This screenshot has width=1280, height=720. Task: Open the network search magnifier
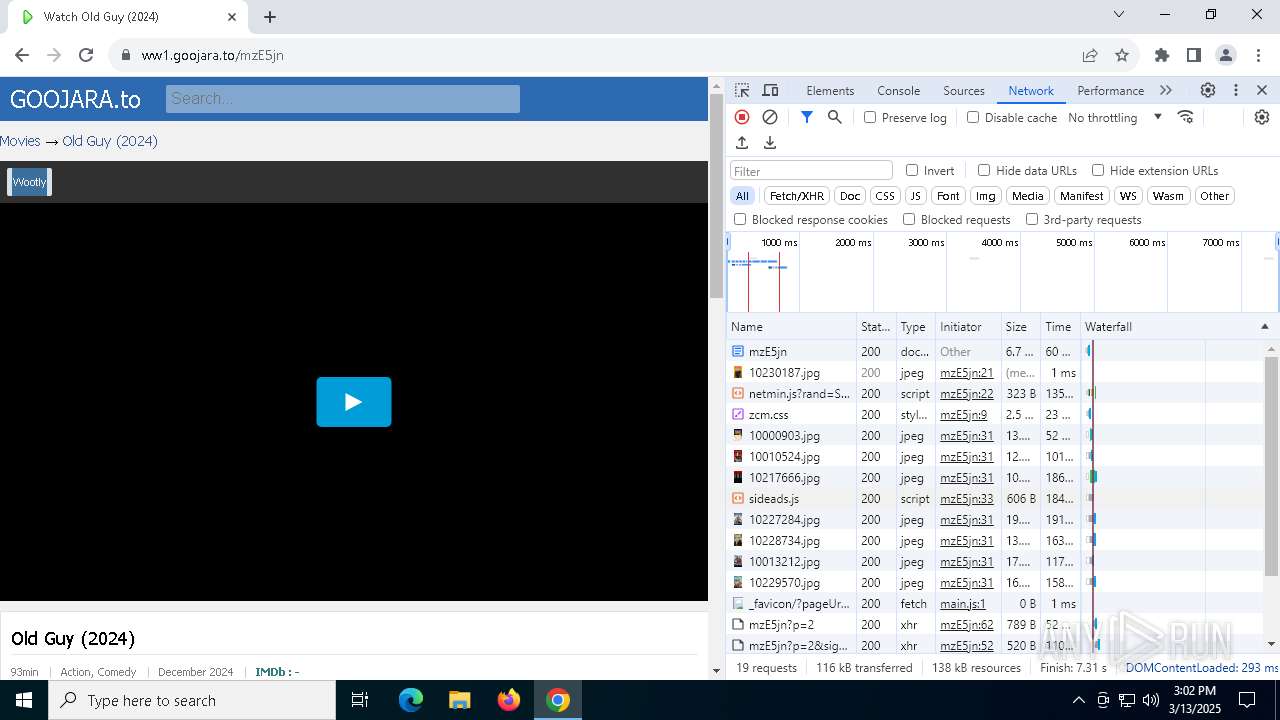point(835,117)
